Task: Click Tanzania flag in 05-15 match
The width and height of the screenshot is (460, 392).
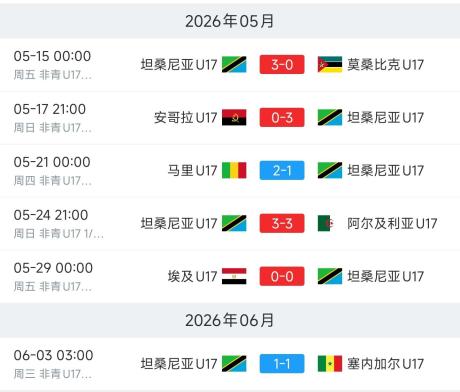Action: [x=234, y=64]
